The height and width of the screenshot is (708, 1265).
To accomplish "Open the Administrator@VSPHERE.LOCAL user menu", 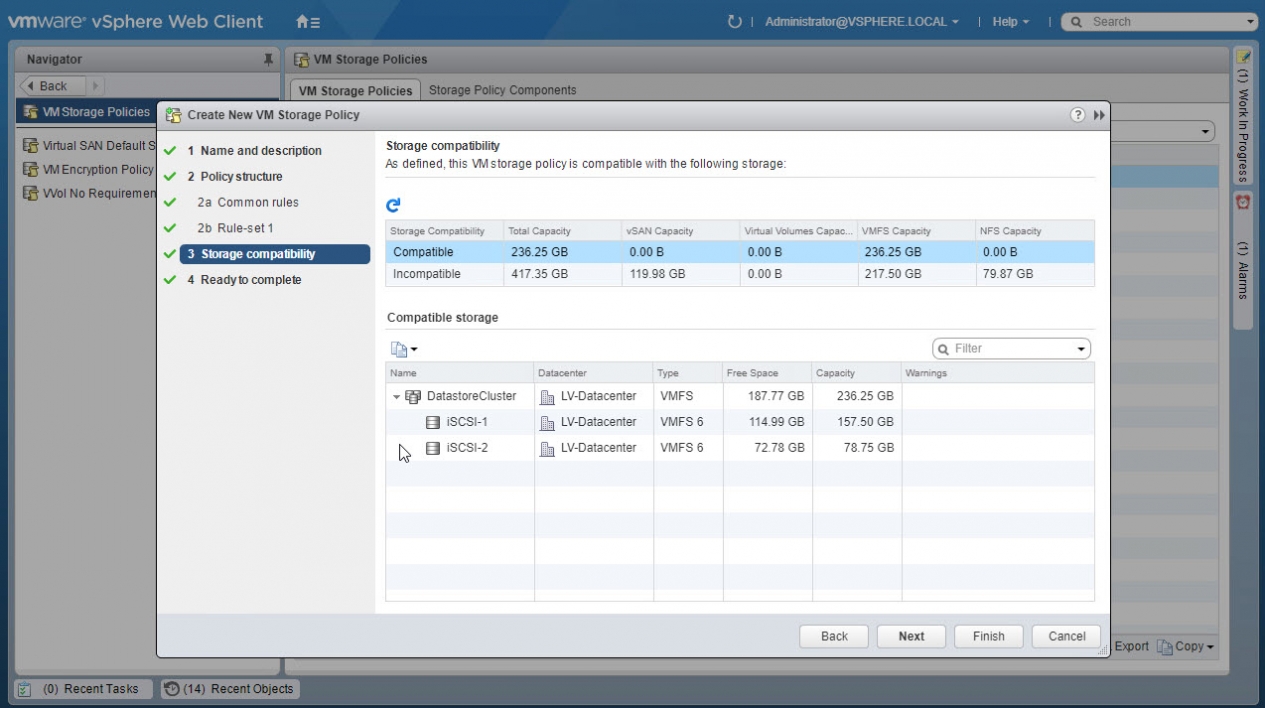I will click(x=861, y=21).
